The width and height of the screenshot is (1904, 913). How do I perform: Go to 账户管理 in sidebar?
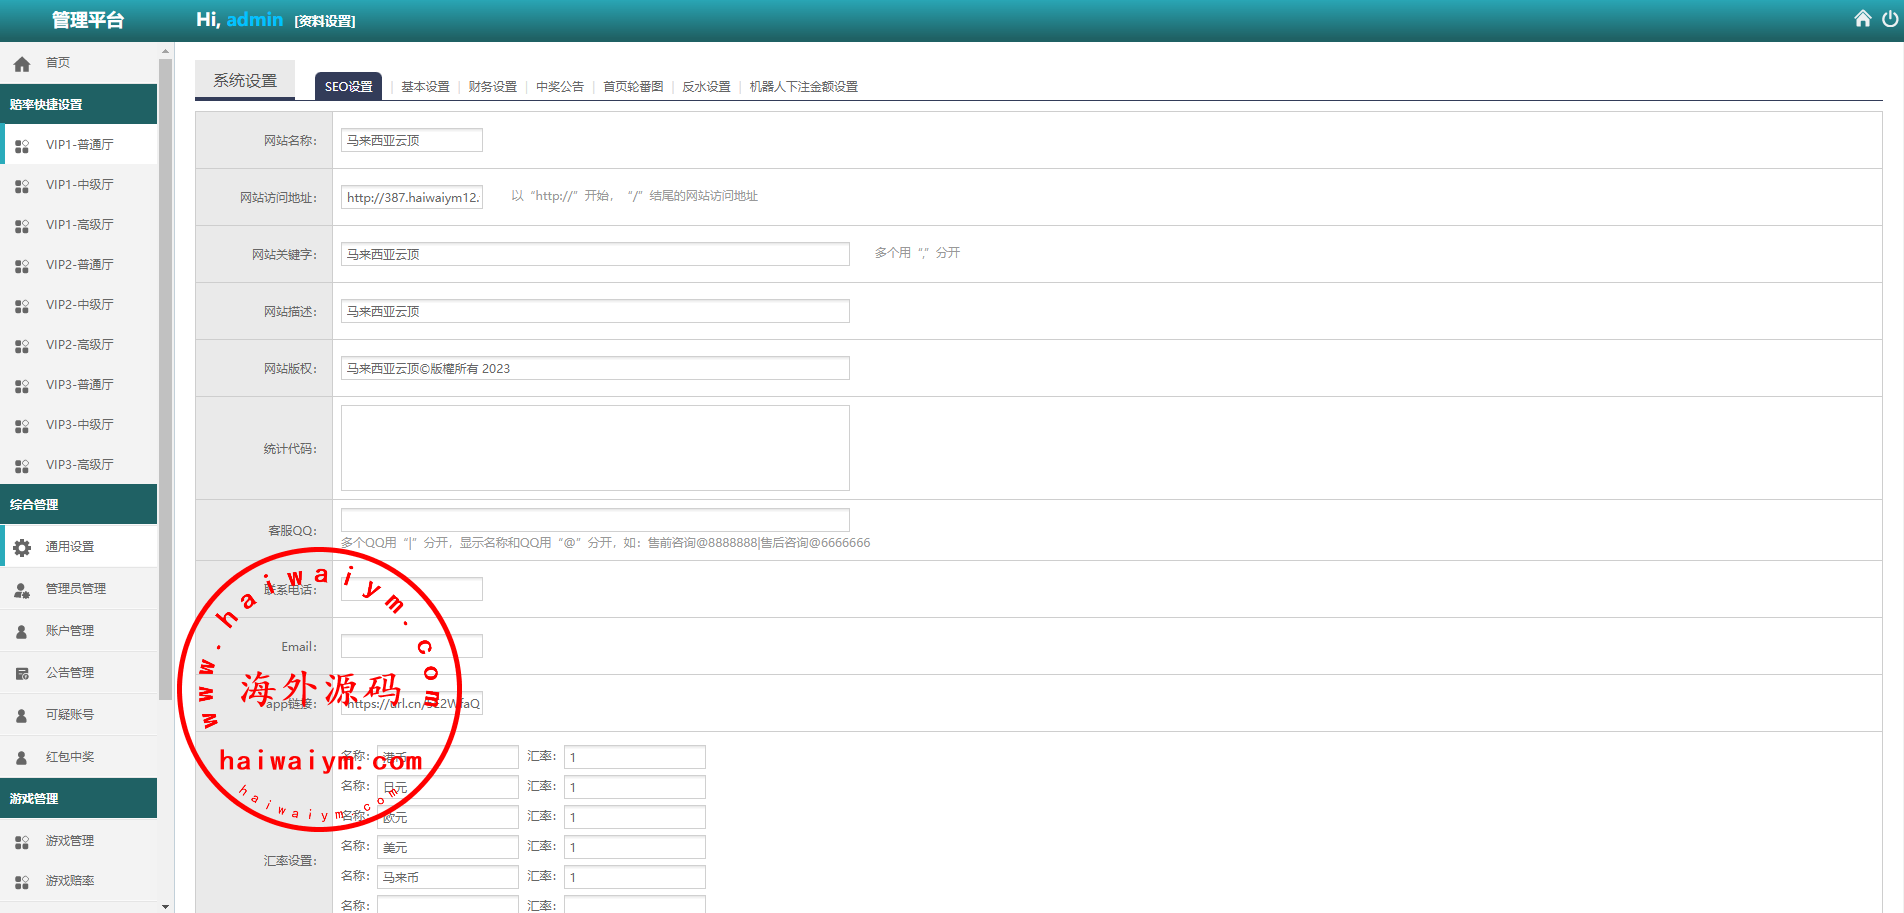[x=70, y=631]
